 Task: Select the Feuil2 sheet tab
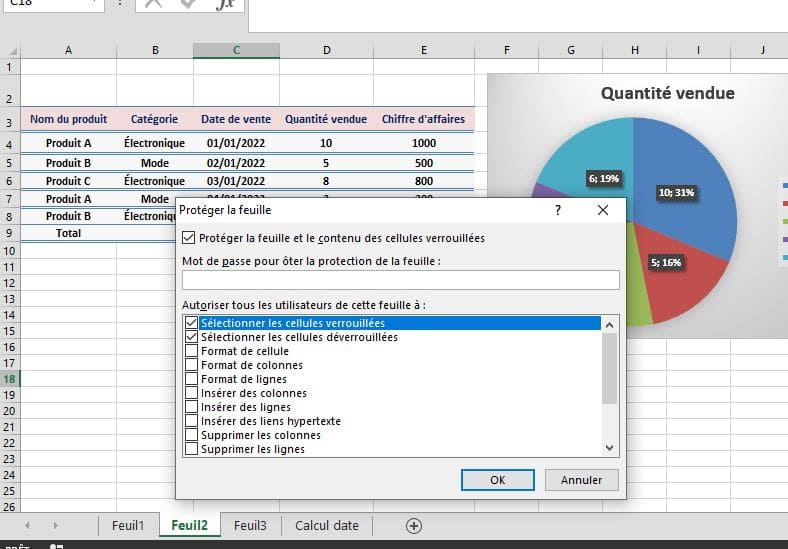tap(189, 525)
